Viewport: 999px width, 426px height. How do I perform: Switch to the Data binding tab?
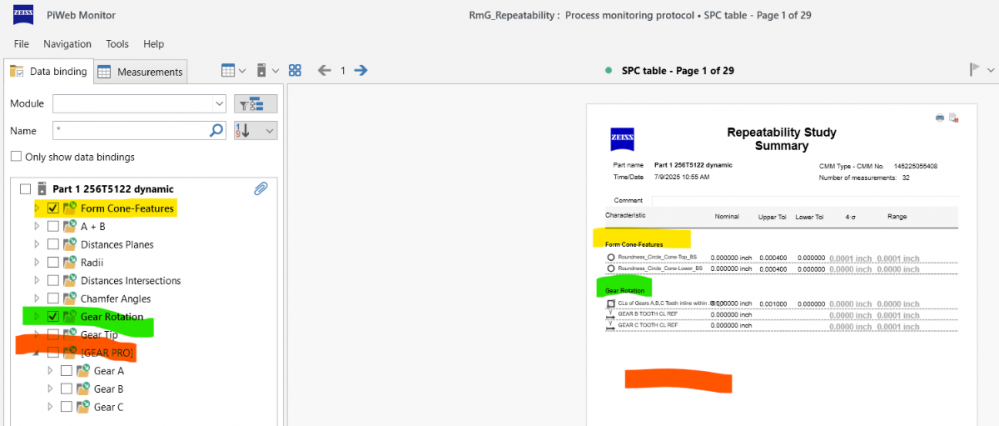click(x=48, y=71)
